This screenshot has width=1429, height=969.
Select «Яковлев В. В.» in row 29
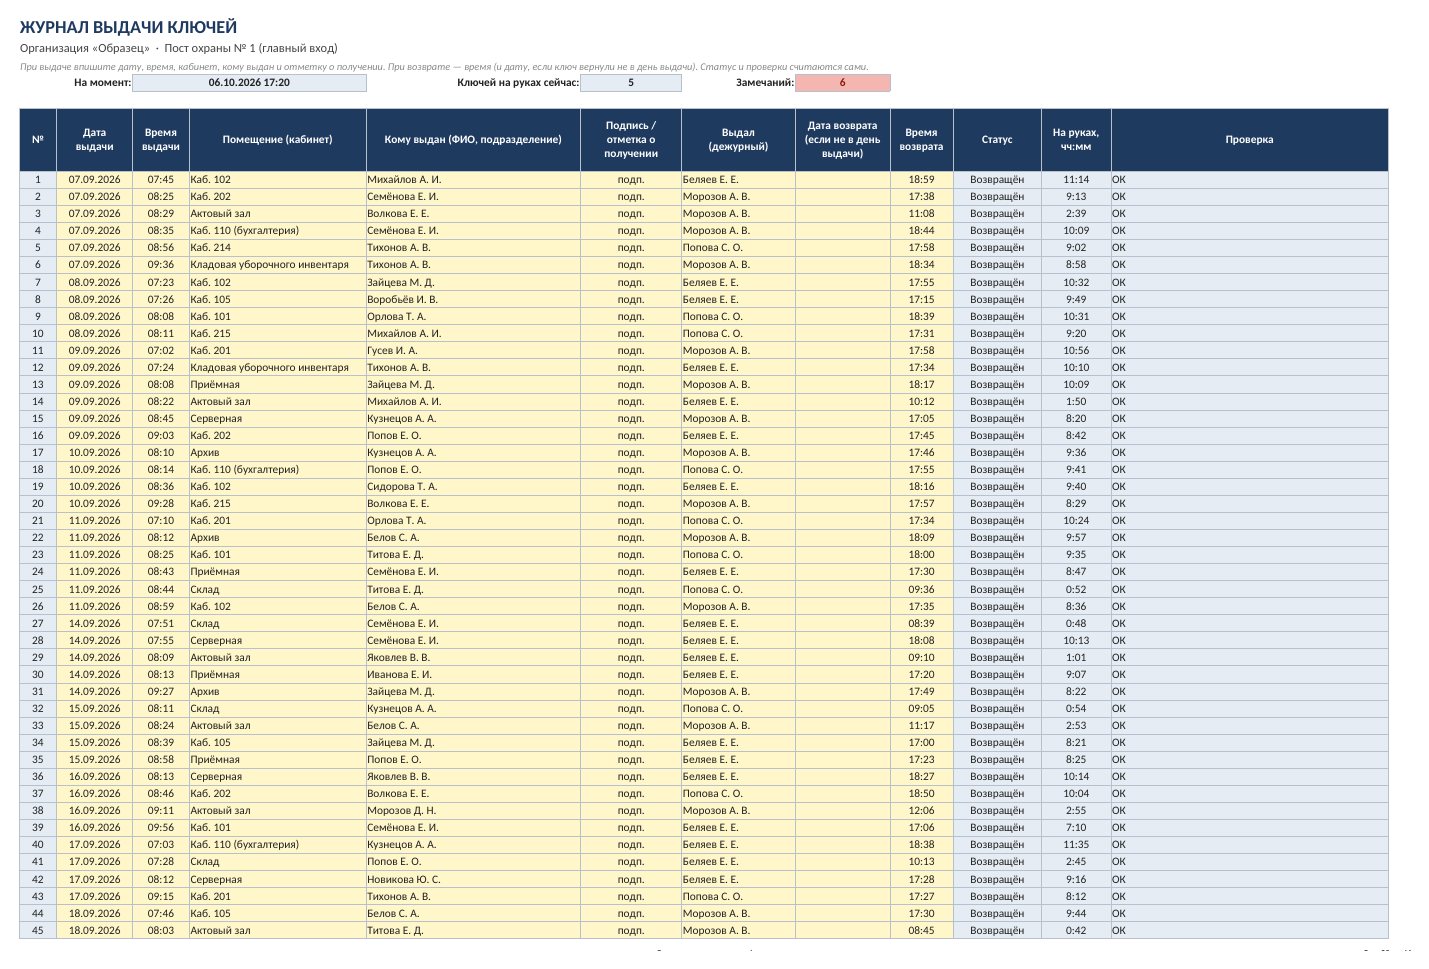tap(473, 658)
